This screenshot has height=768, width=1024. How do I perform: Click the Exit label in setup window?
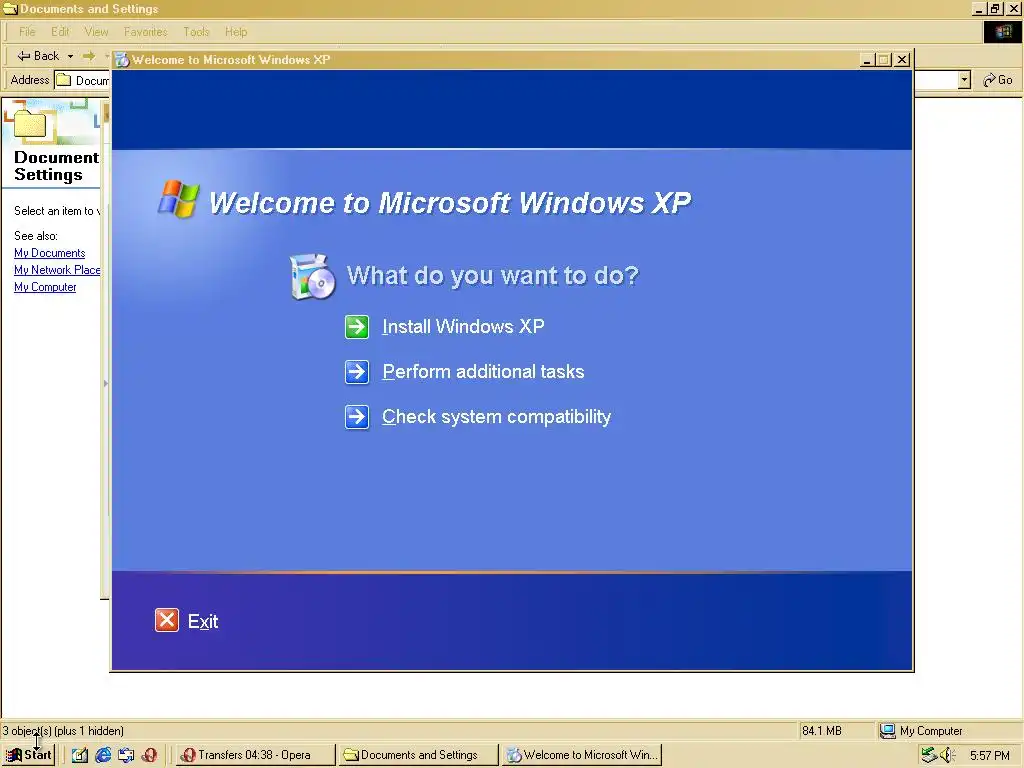tap(203, 621)
